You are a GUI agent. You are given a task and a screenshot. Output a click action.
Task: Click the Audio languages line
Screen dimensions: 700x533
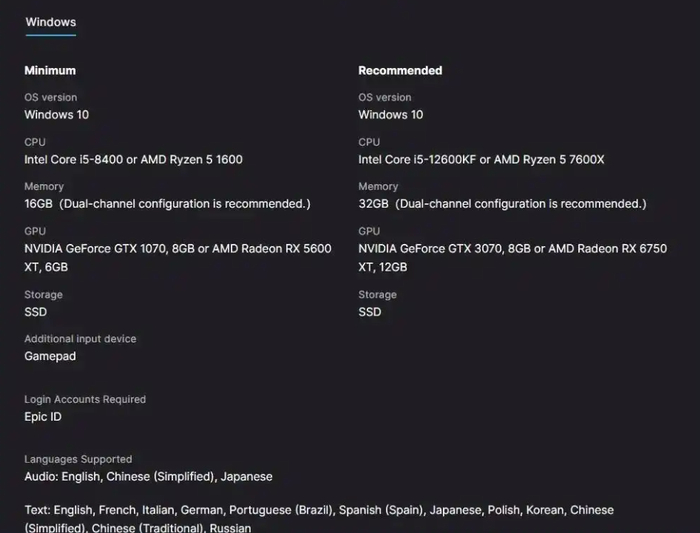148,477
